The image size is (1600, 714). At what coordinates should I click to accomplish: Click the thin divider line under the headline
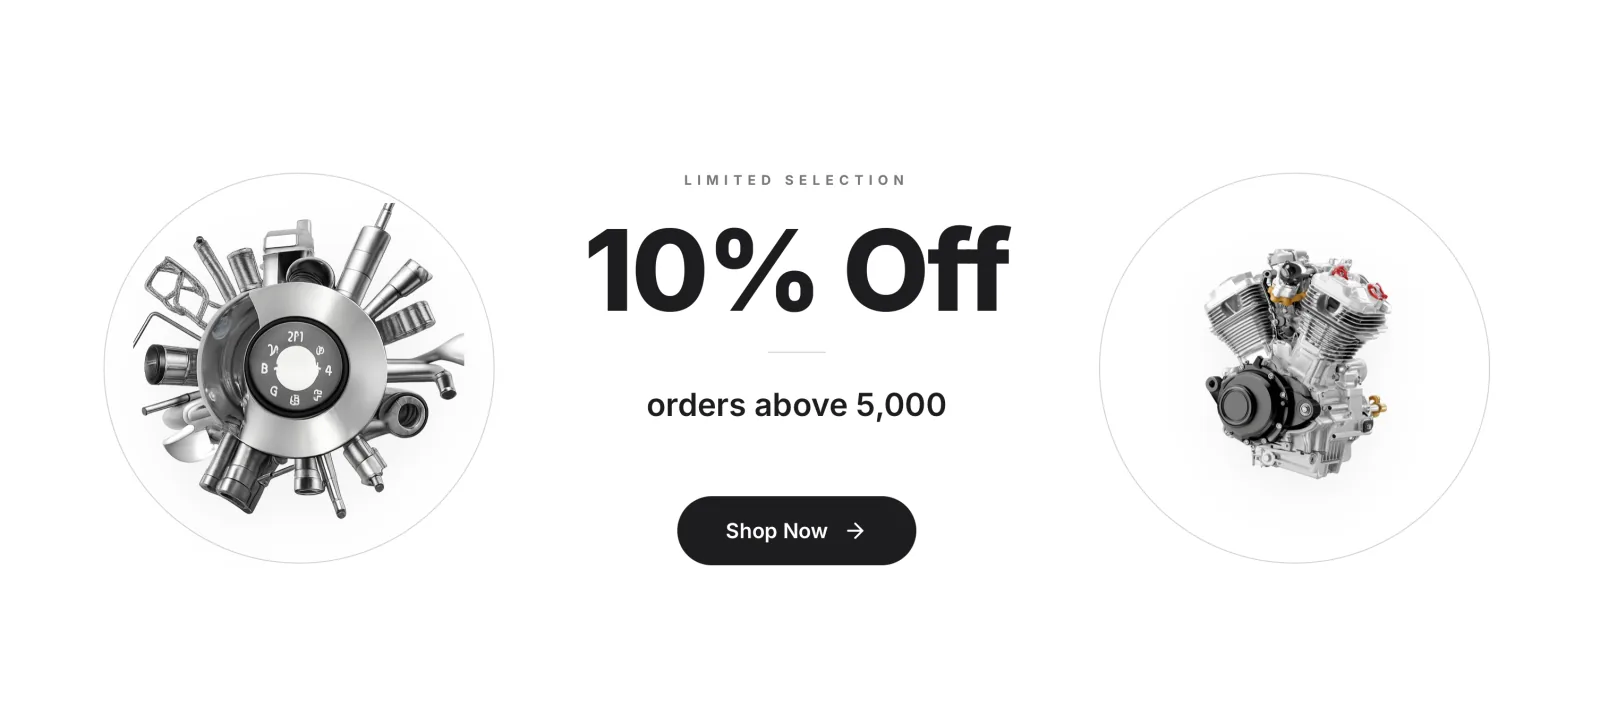tap(796, 352)
